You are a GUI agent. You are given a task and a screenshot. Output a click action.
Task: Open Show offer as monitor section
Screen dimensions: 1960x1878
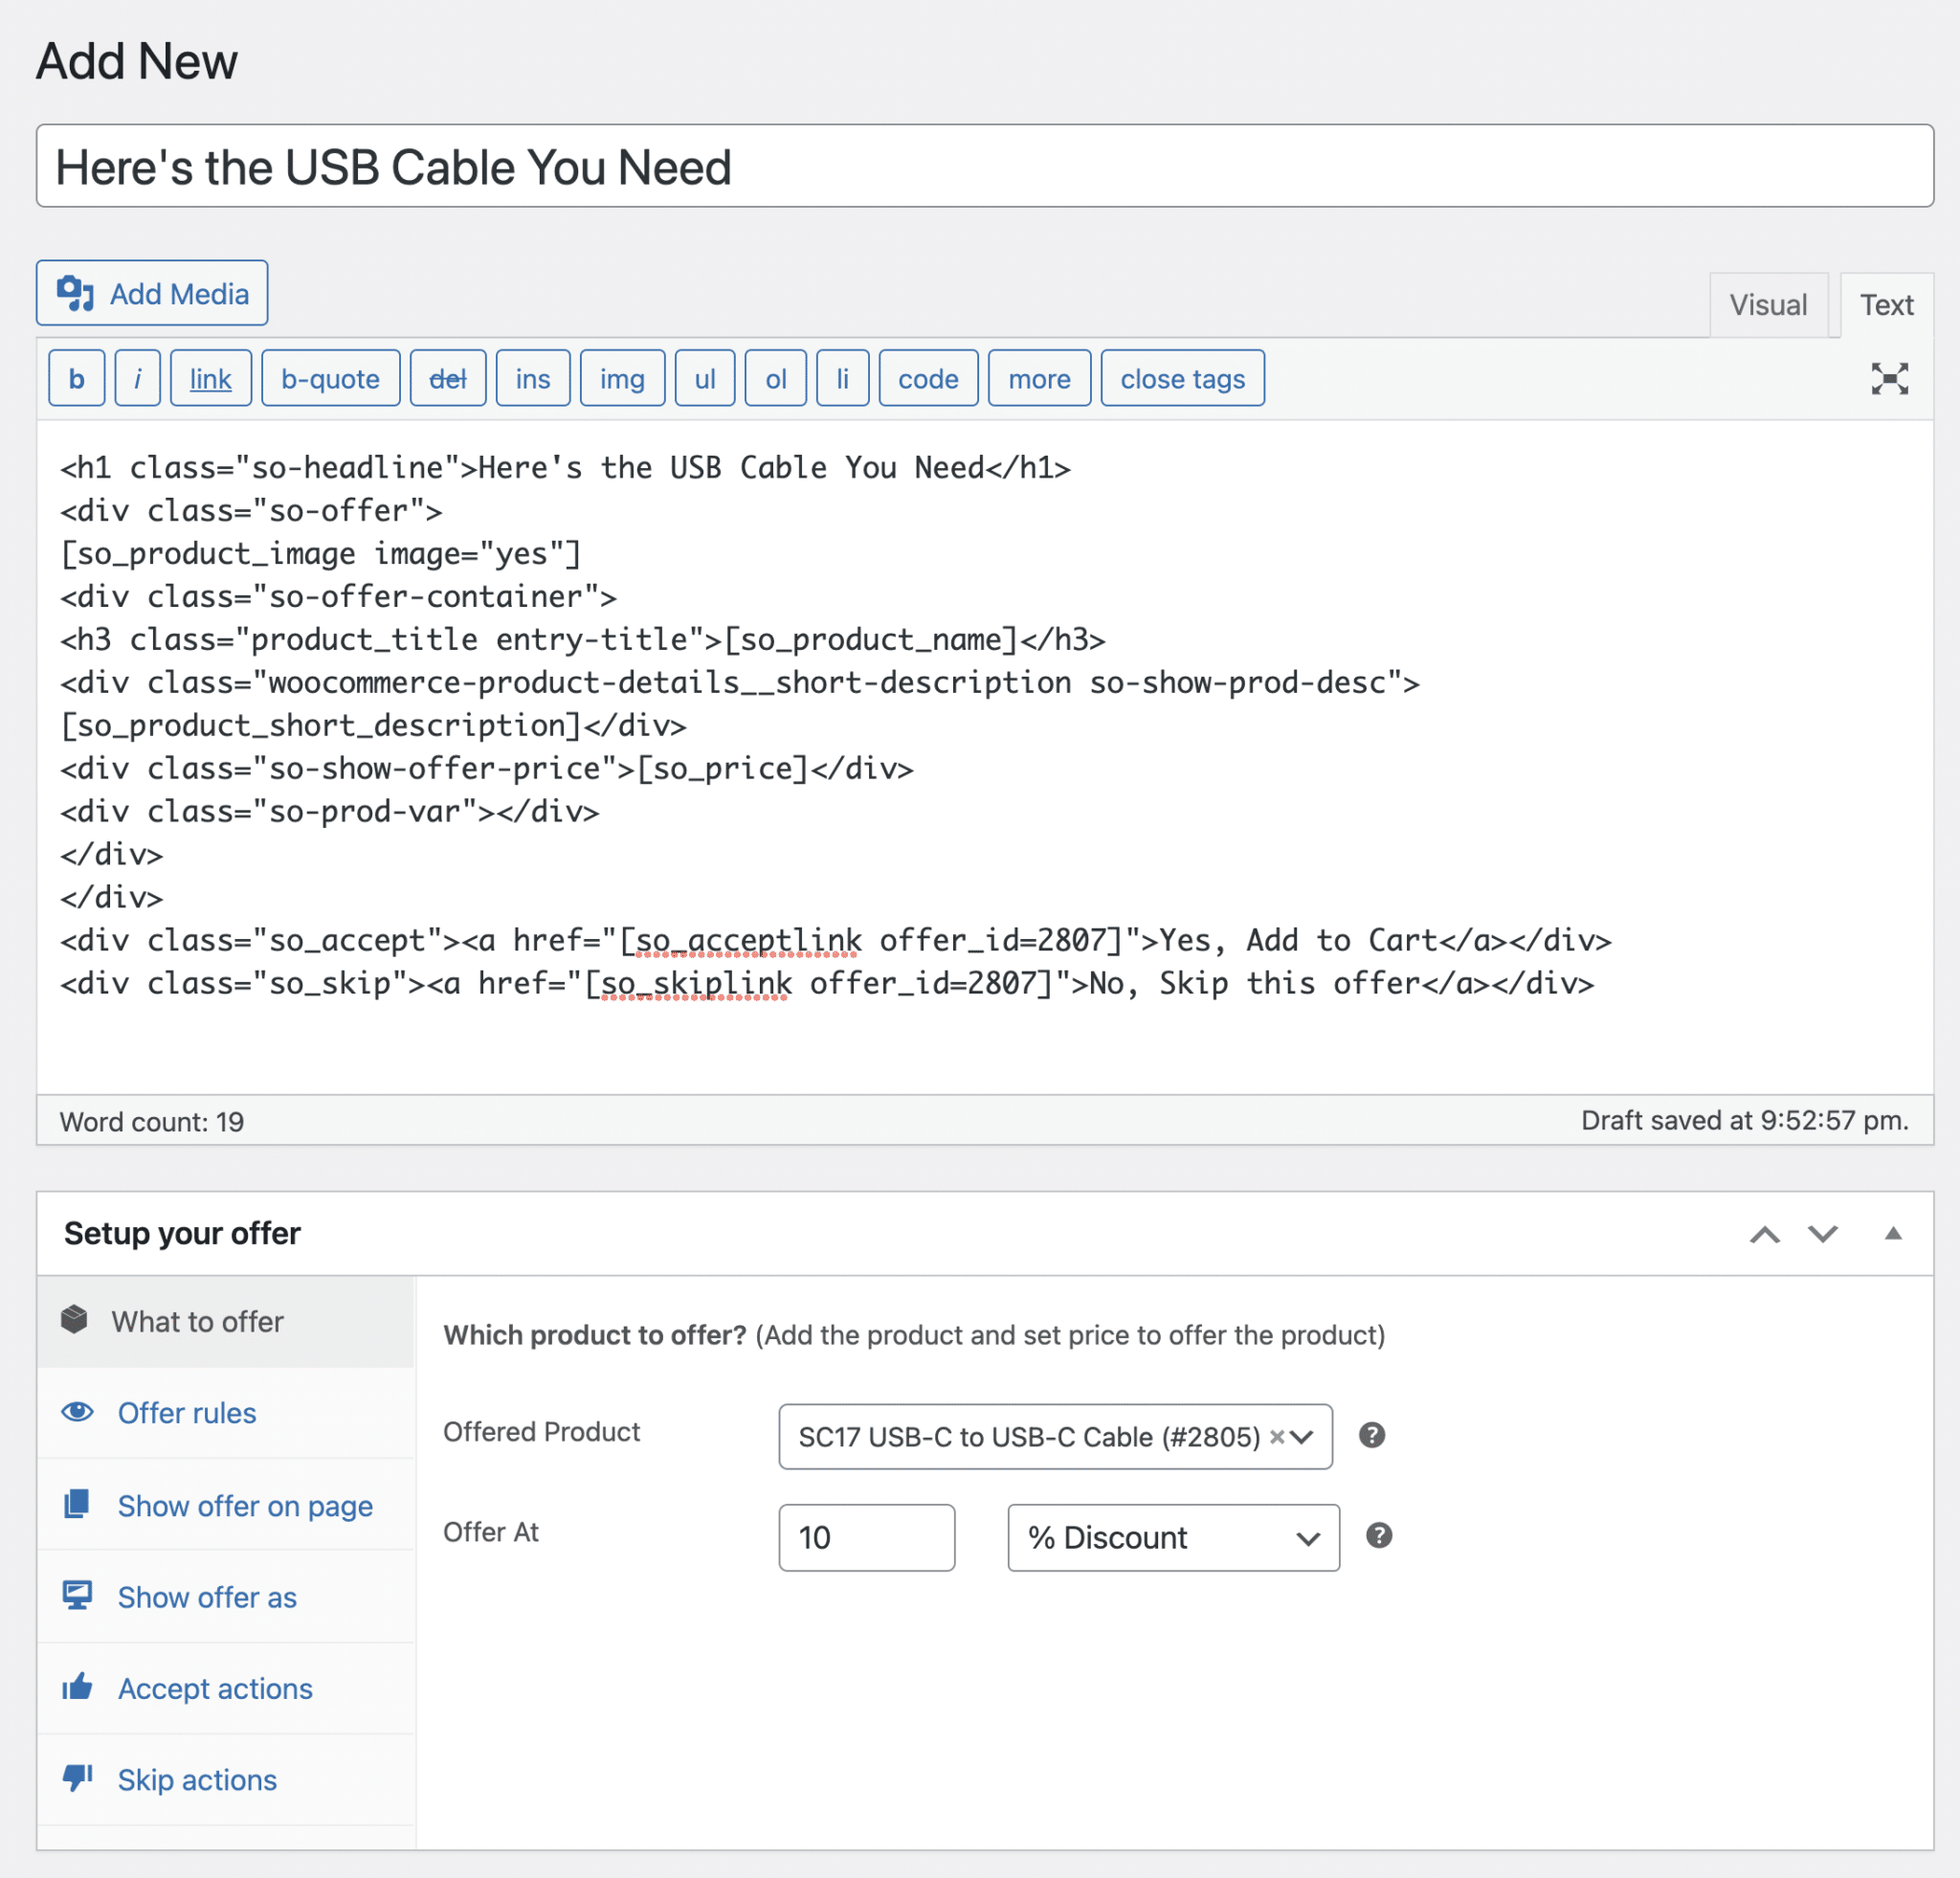coord(206,1597)
